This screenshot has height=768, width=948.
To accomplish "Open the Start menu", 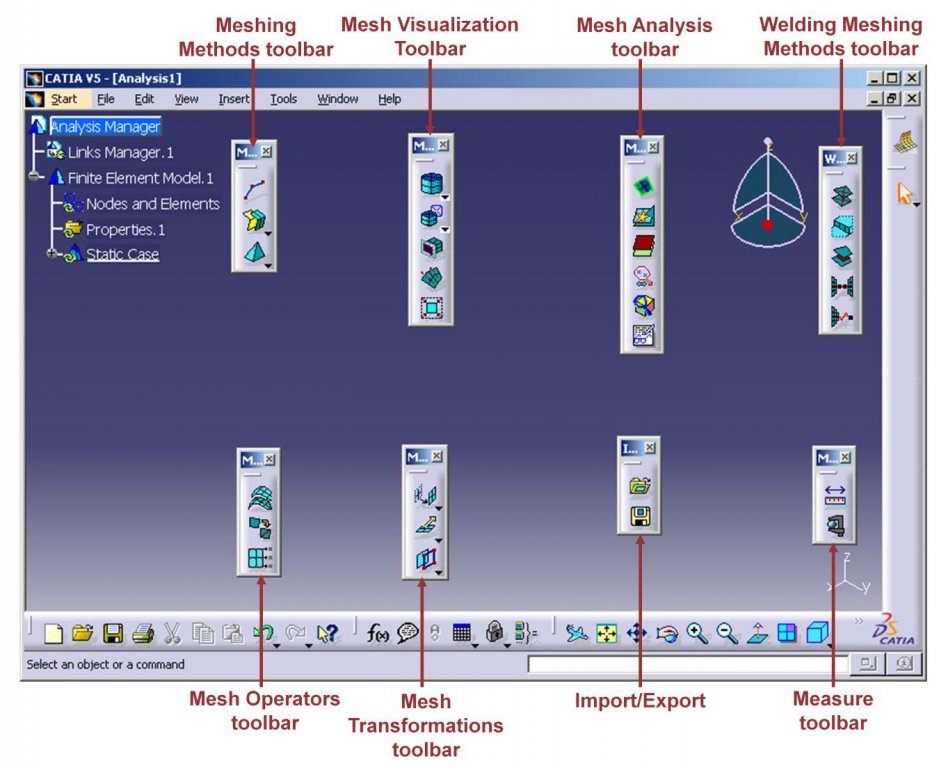I will (63, 99).
